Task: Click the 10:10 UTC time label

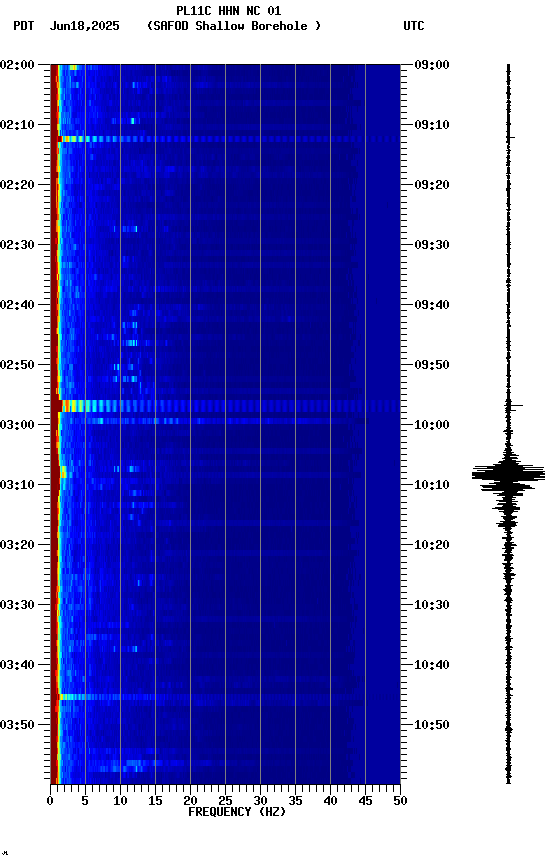Action: point(432,485)
